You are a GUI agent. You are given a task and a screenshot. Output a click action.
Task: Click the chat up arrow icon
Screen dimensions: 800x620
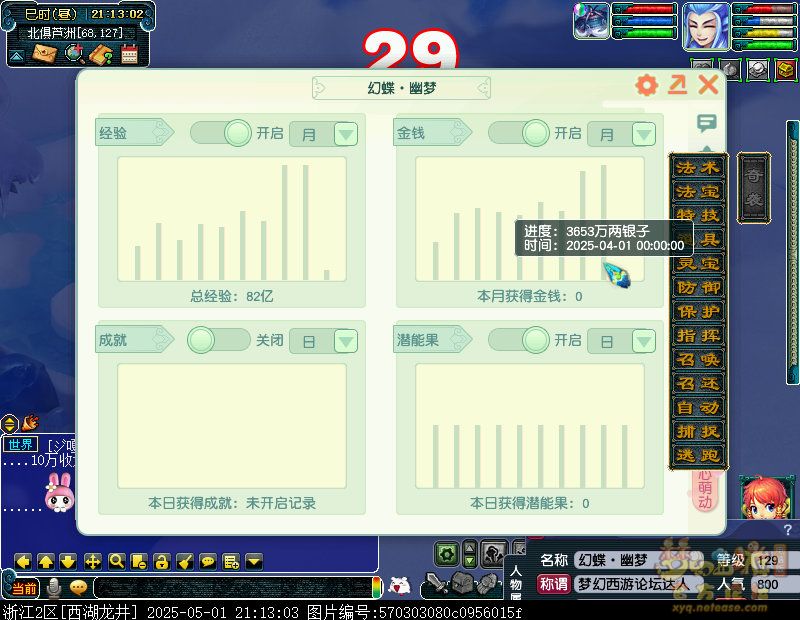[46, 562]
